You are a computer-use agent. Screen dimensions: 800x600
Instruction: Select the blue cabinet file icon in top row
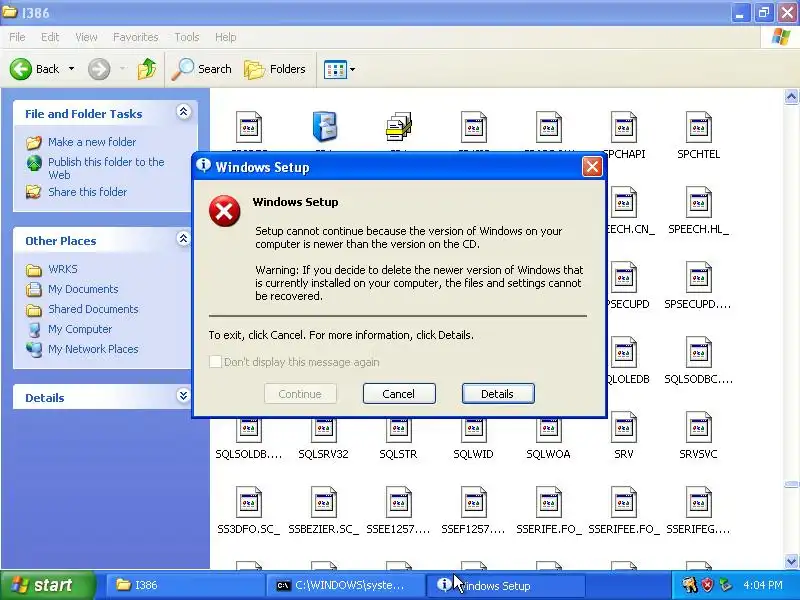point(324,127)
